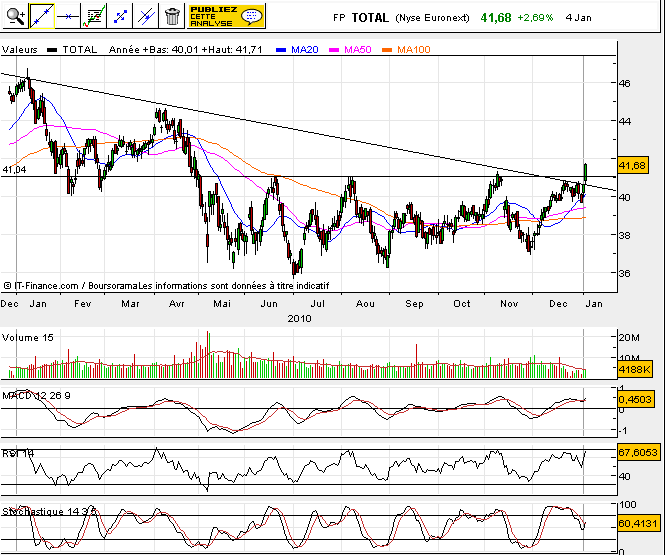The height and width of the screenshot is (555, 668).
Task: Click the Sep month axis label
Action: [x=414, y=304]
